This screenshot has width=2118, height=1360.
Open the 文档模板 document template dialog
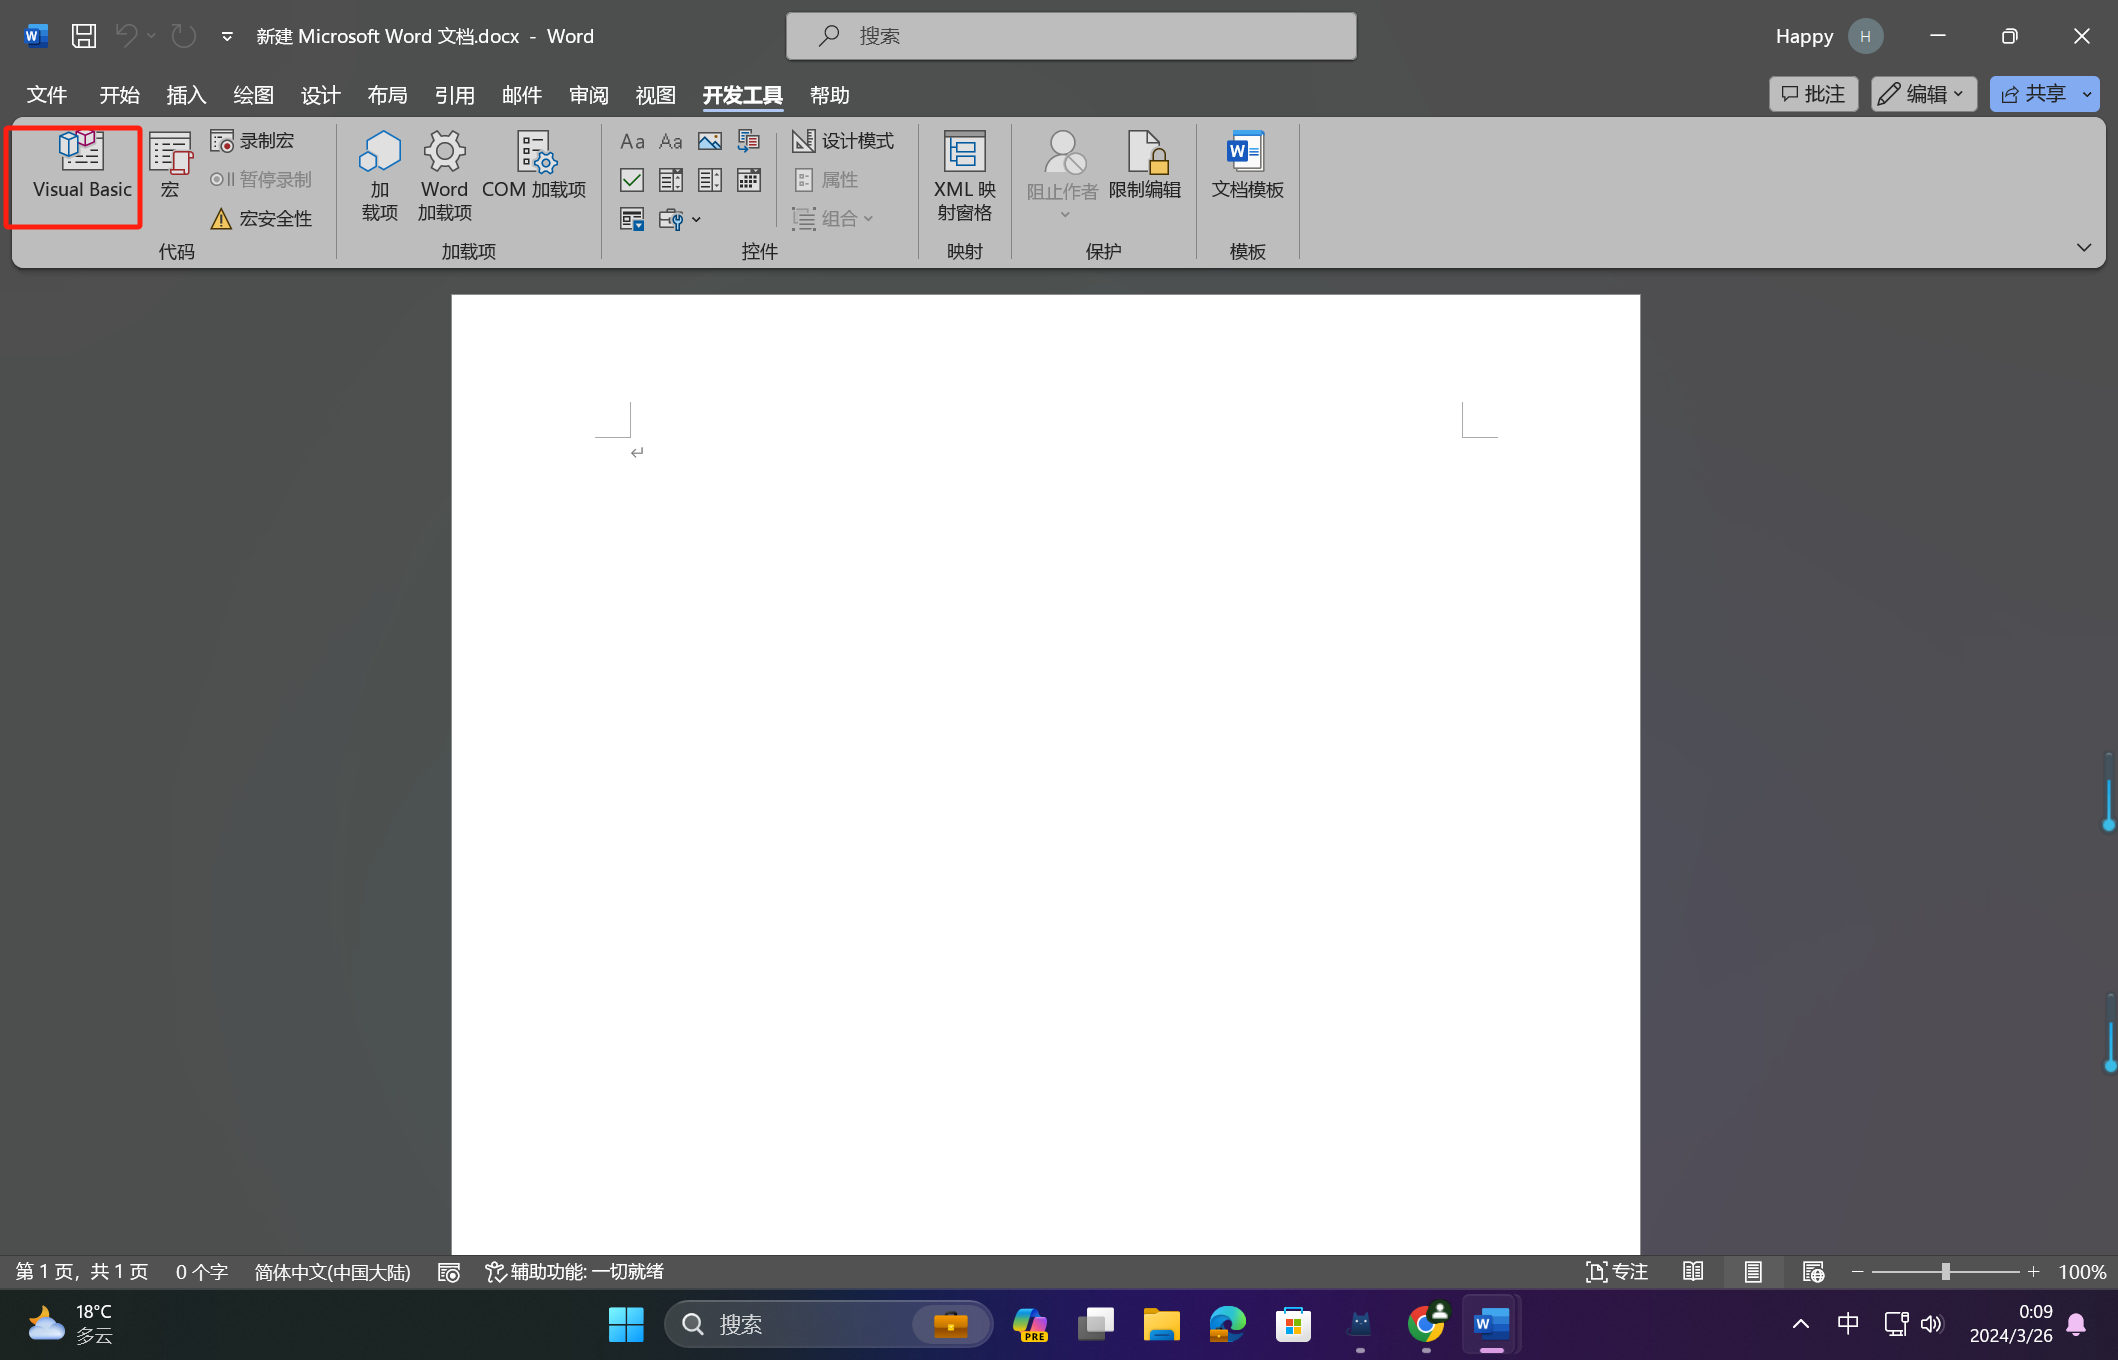[1246, 166]
